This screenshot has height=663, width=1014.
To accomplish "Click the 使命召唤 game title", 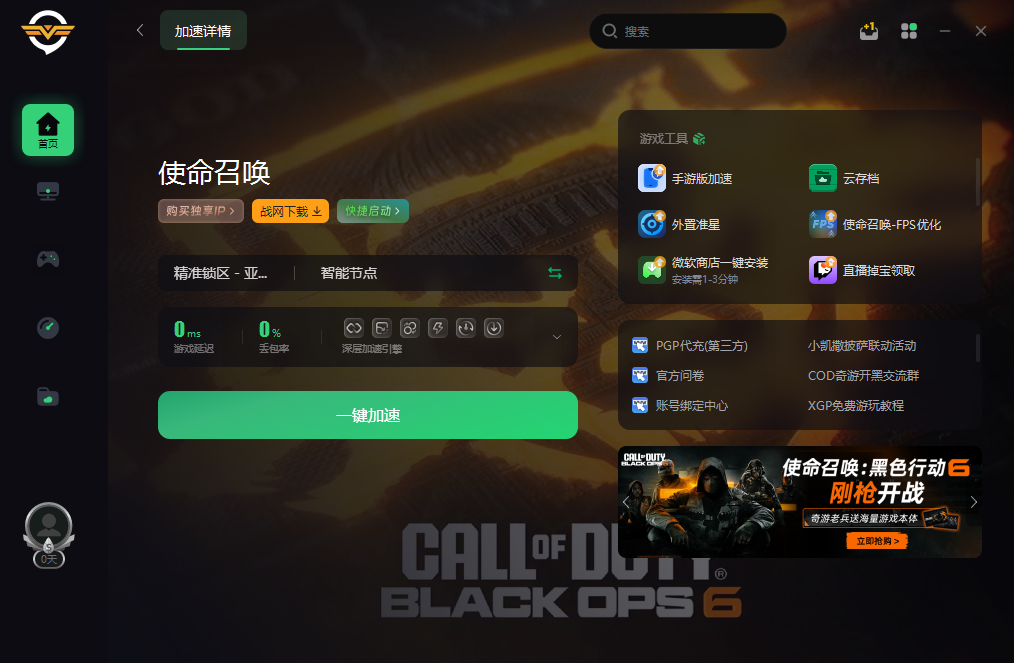I will pyautogui.click(x=214, y=173).
